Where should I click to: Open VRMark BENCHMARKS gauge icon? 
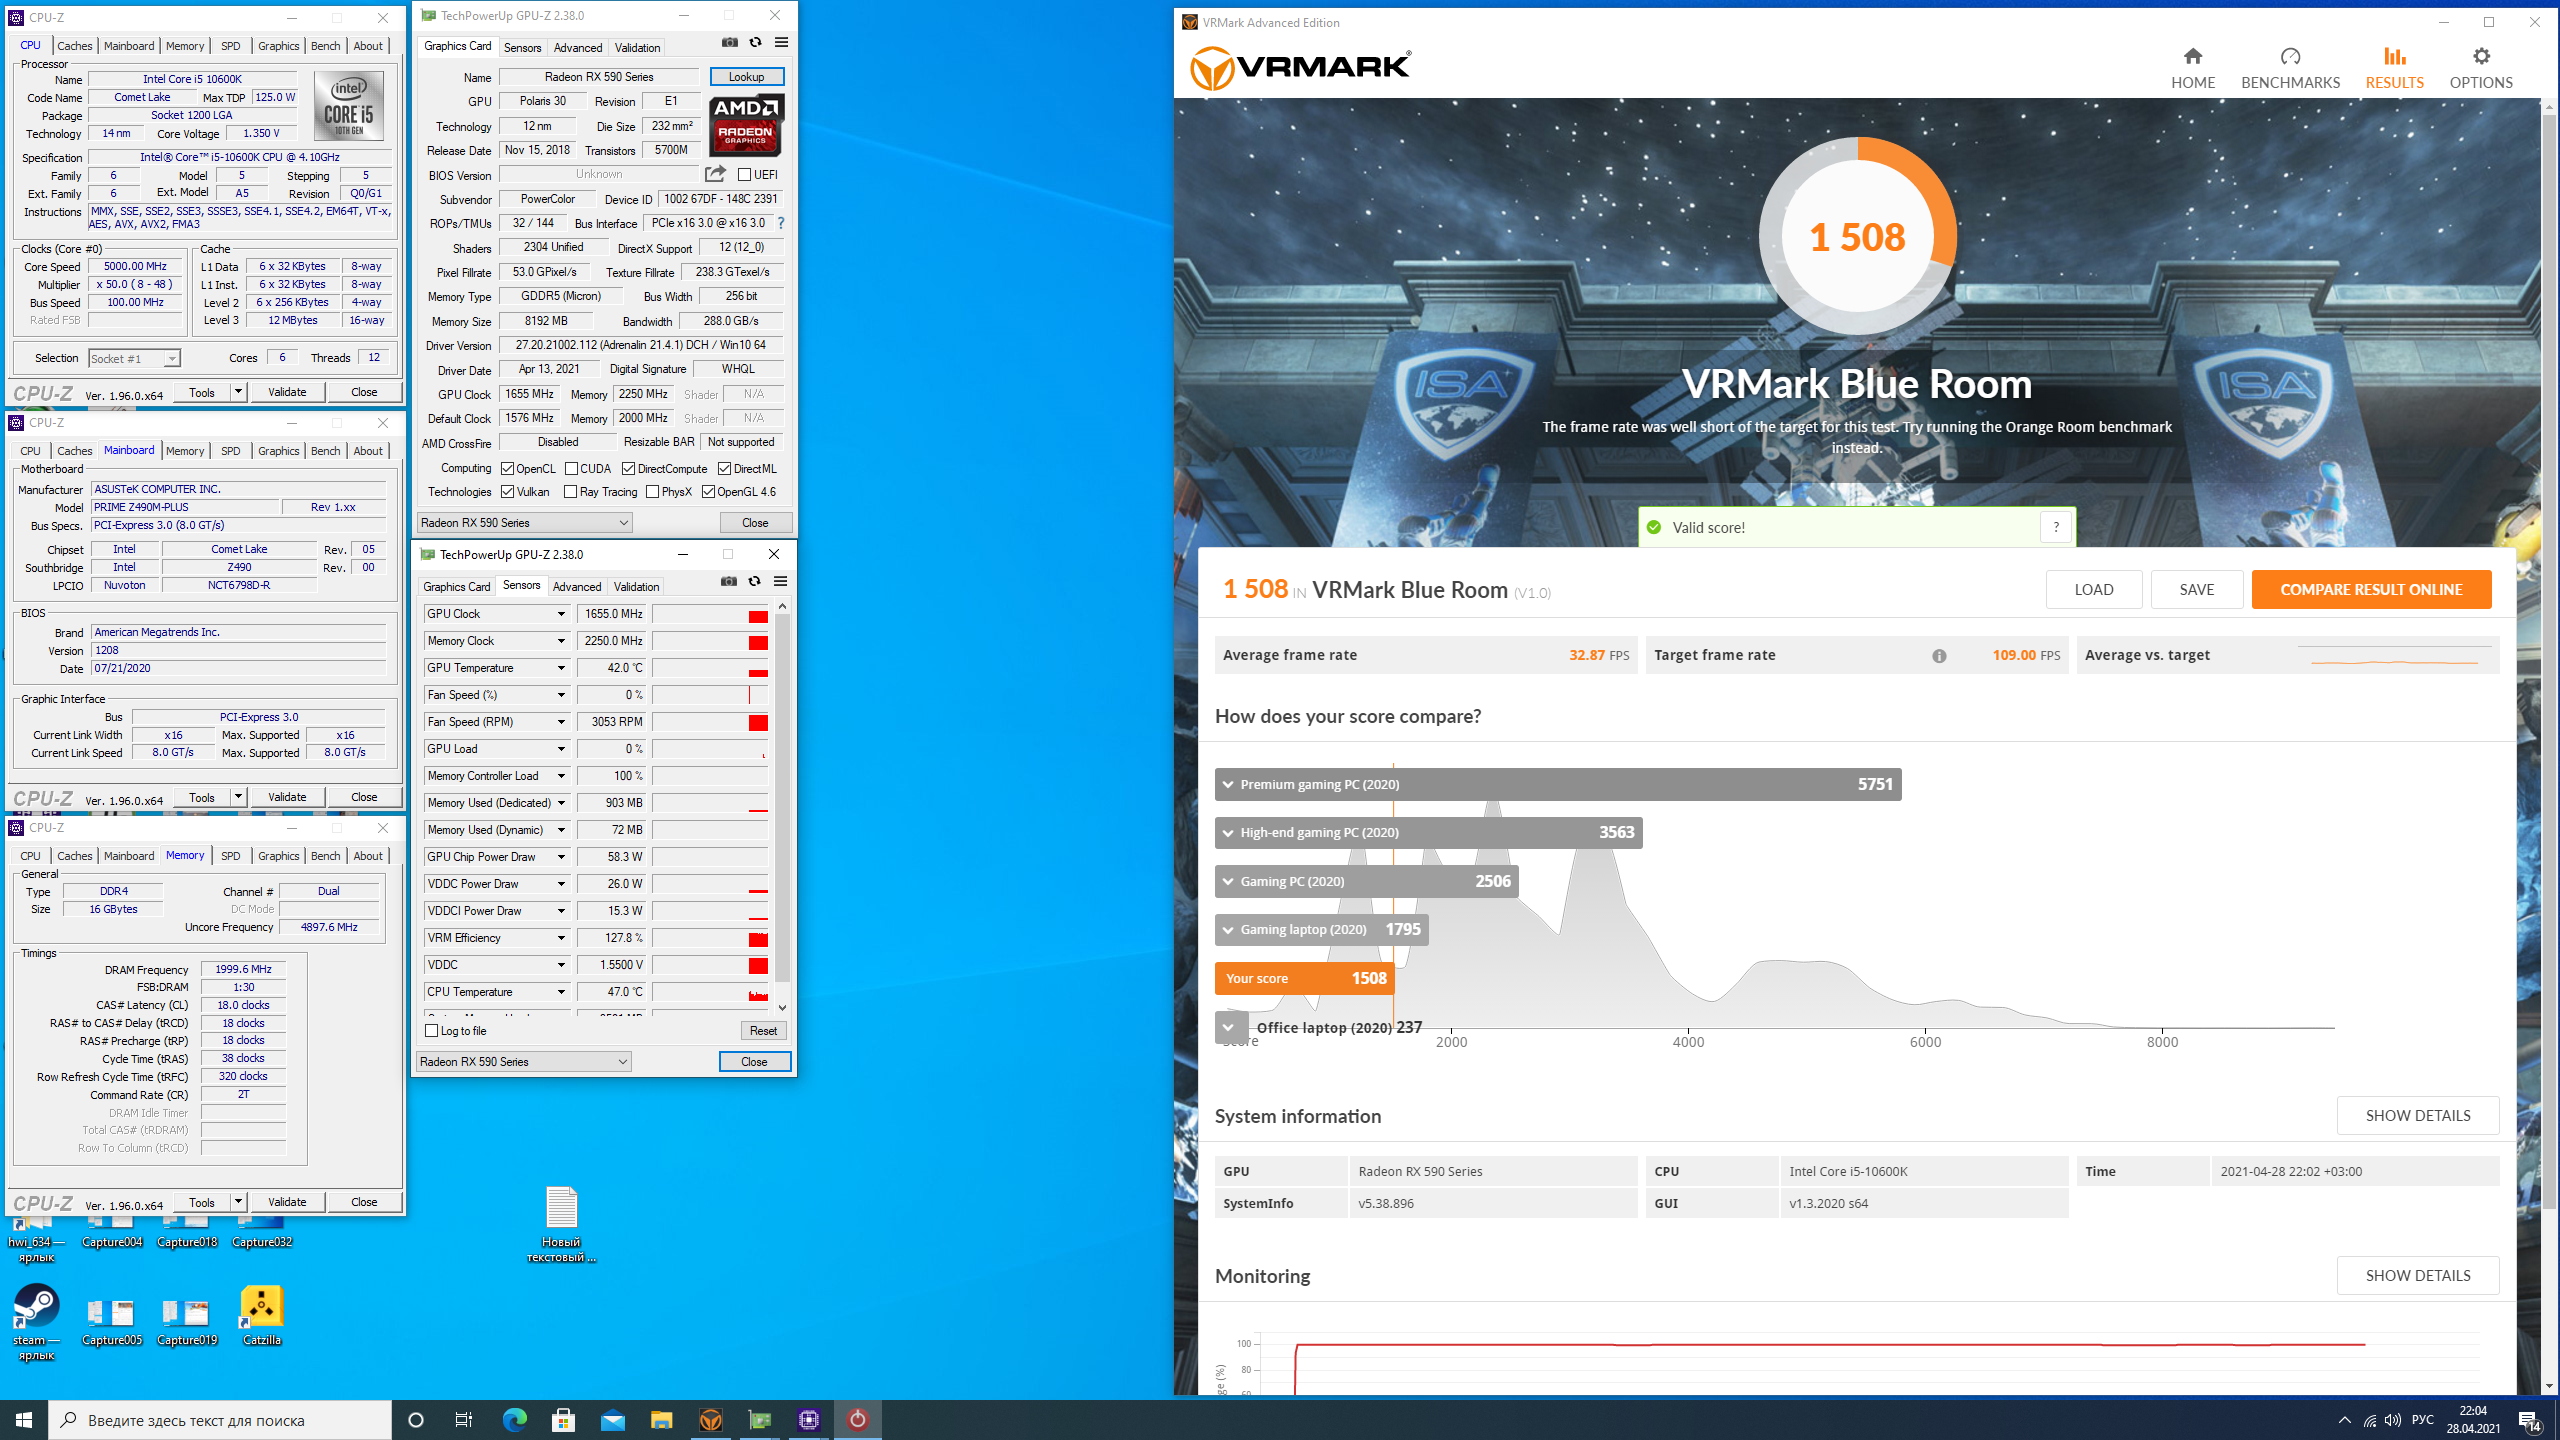click(x=2290, y=56)
